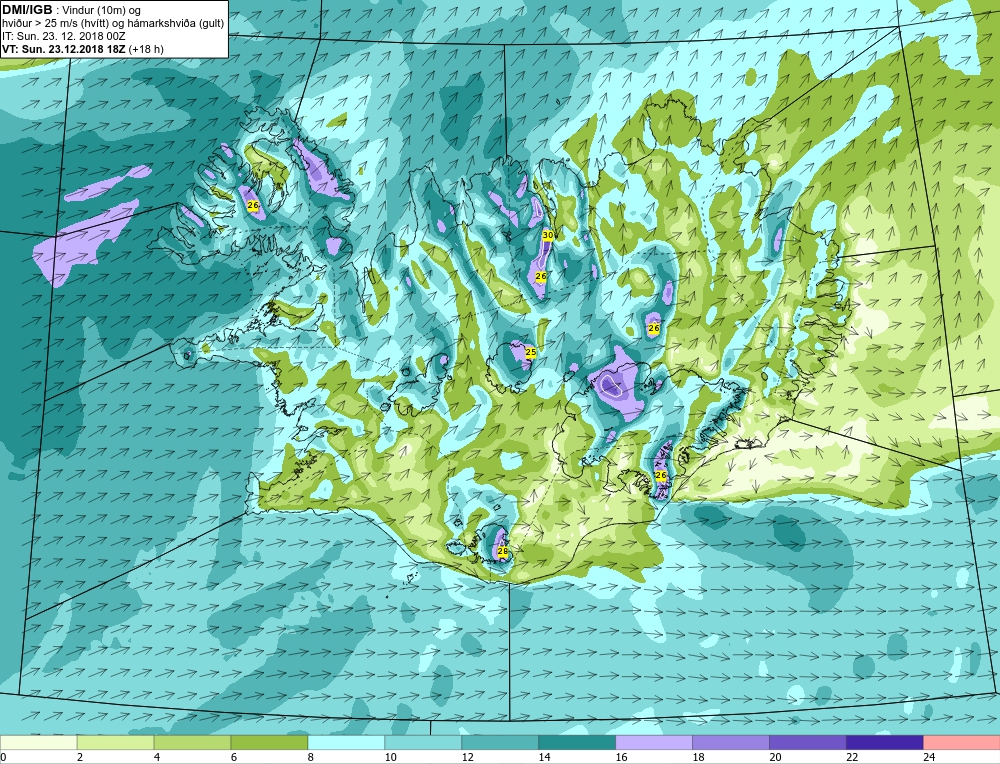This screenshot has width=1000, height=764.
Task: Click the light green 2–4 legend swatch
Action: coord(115,742)
